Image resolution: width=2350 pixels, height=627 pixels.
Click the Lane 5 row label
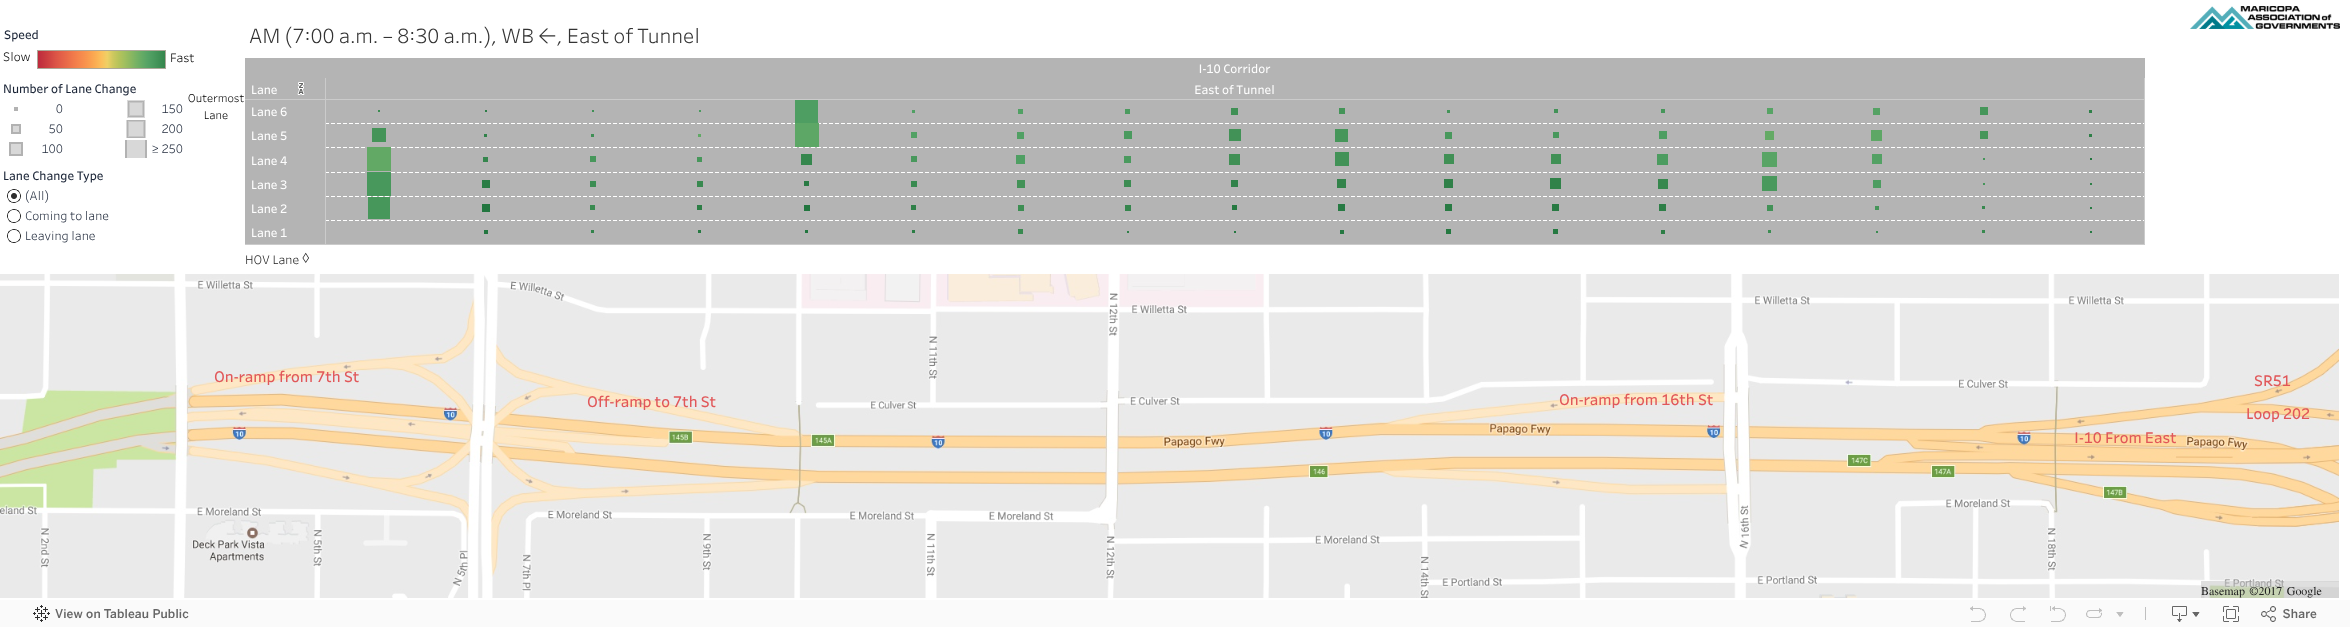269,136
